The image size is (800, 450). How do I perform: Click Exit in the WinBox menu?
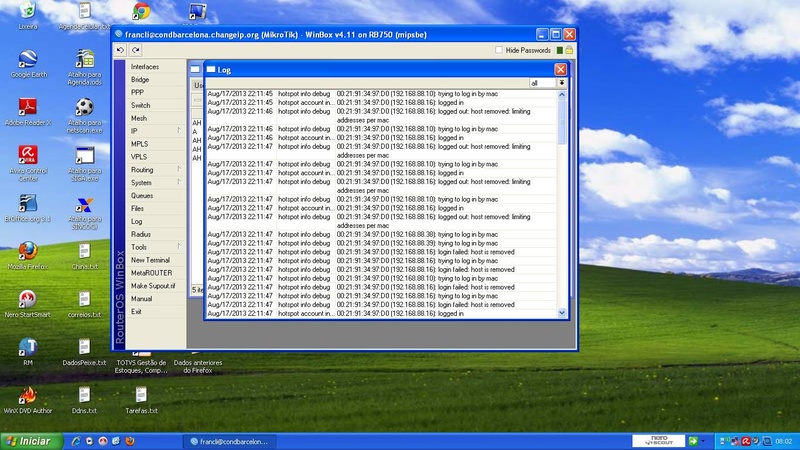pyautogui.click(x=136, y=312)
